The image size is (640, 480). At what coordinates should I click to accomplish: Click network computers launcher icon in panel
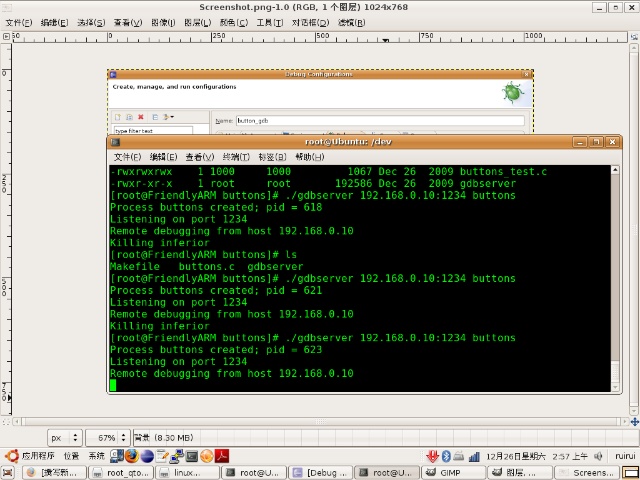click(177, 456)
